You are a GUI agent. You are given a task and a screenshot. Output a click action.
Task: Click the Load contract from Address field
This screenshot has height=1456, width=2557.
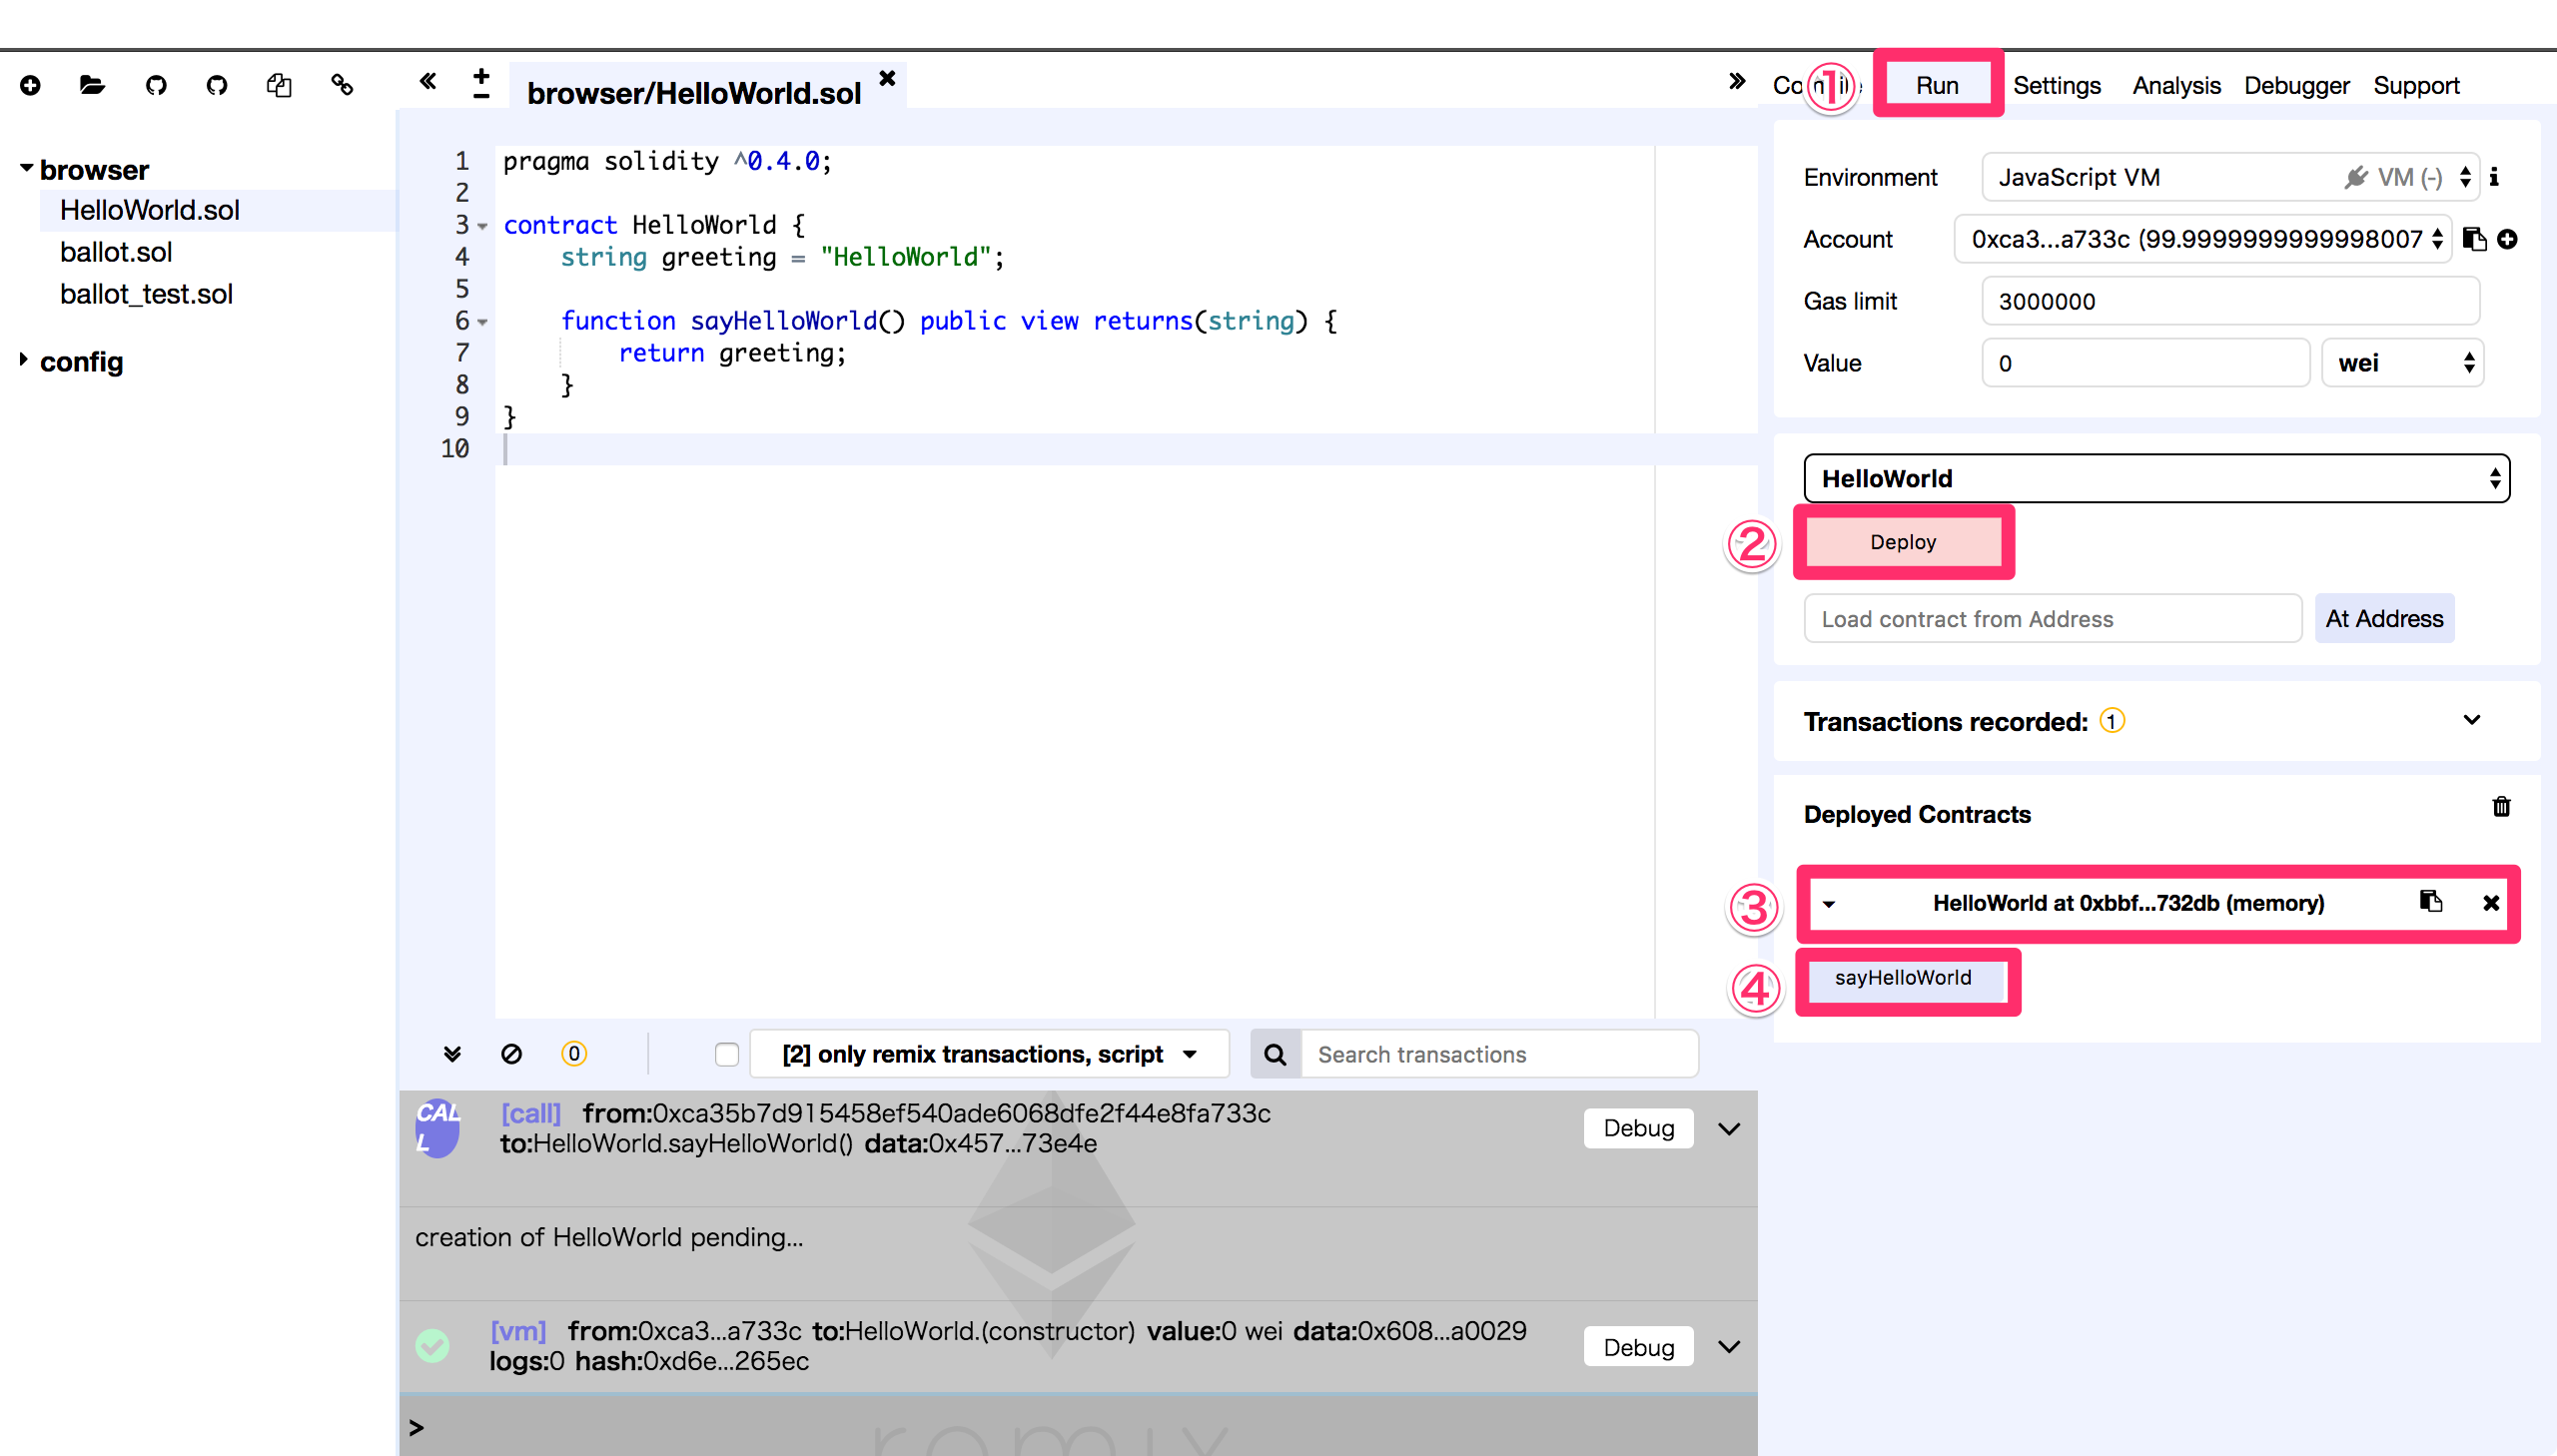[x=2053, y=618]
